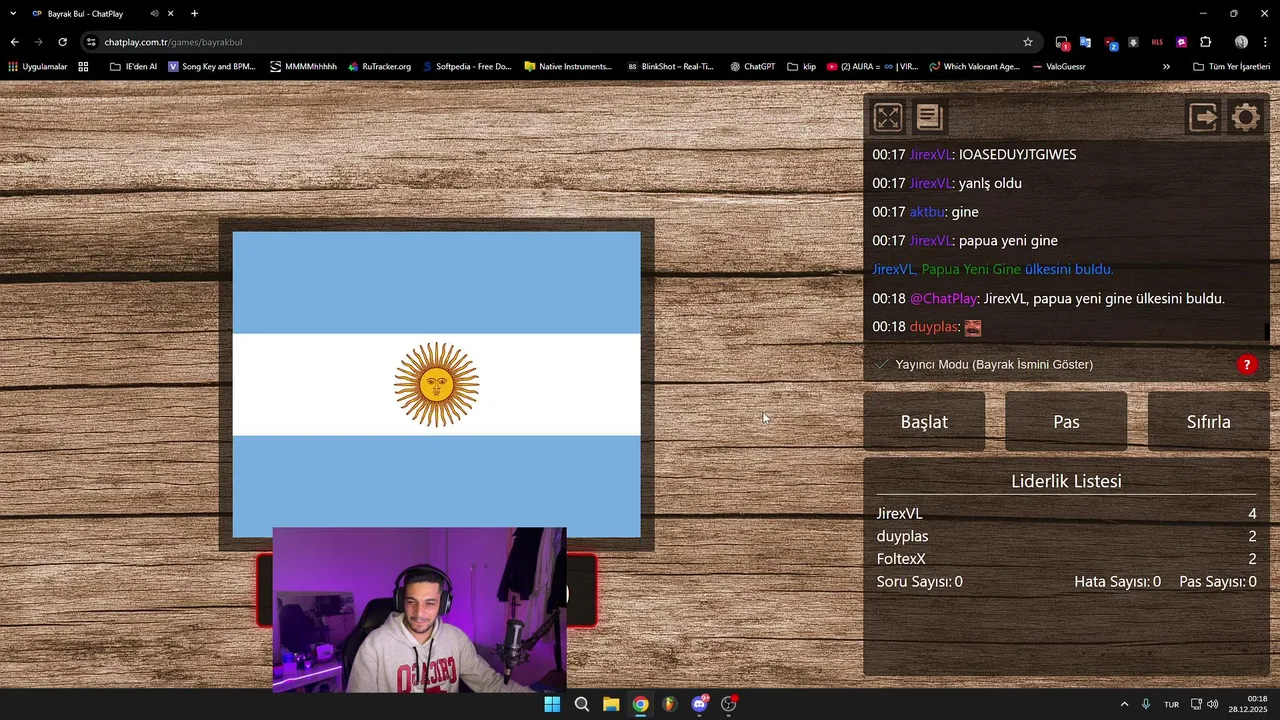Click the Pas Sayısı: 0 counter
This screenshot has width=1280, height=720.
click(x=1218, y=581)
